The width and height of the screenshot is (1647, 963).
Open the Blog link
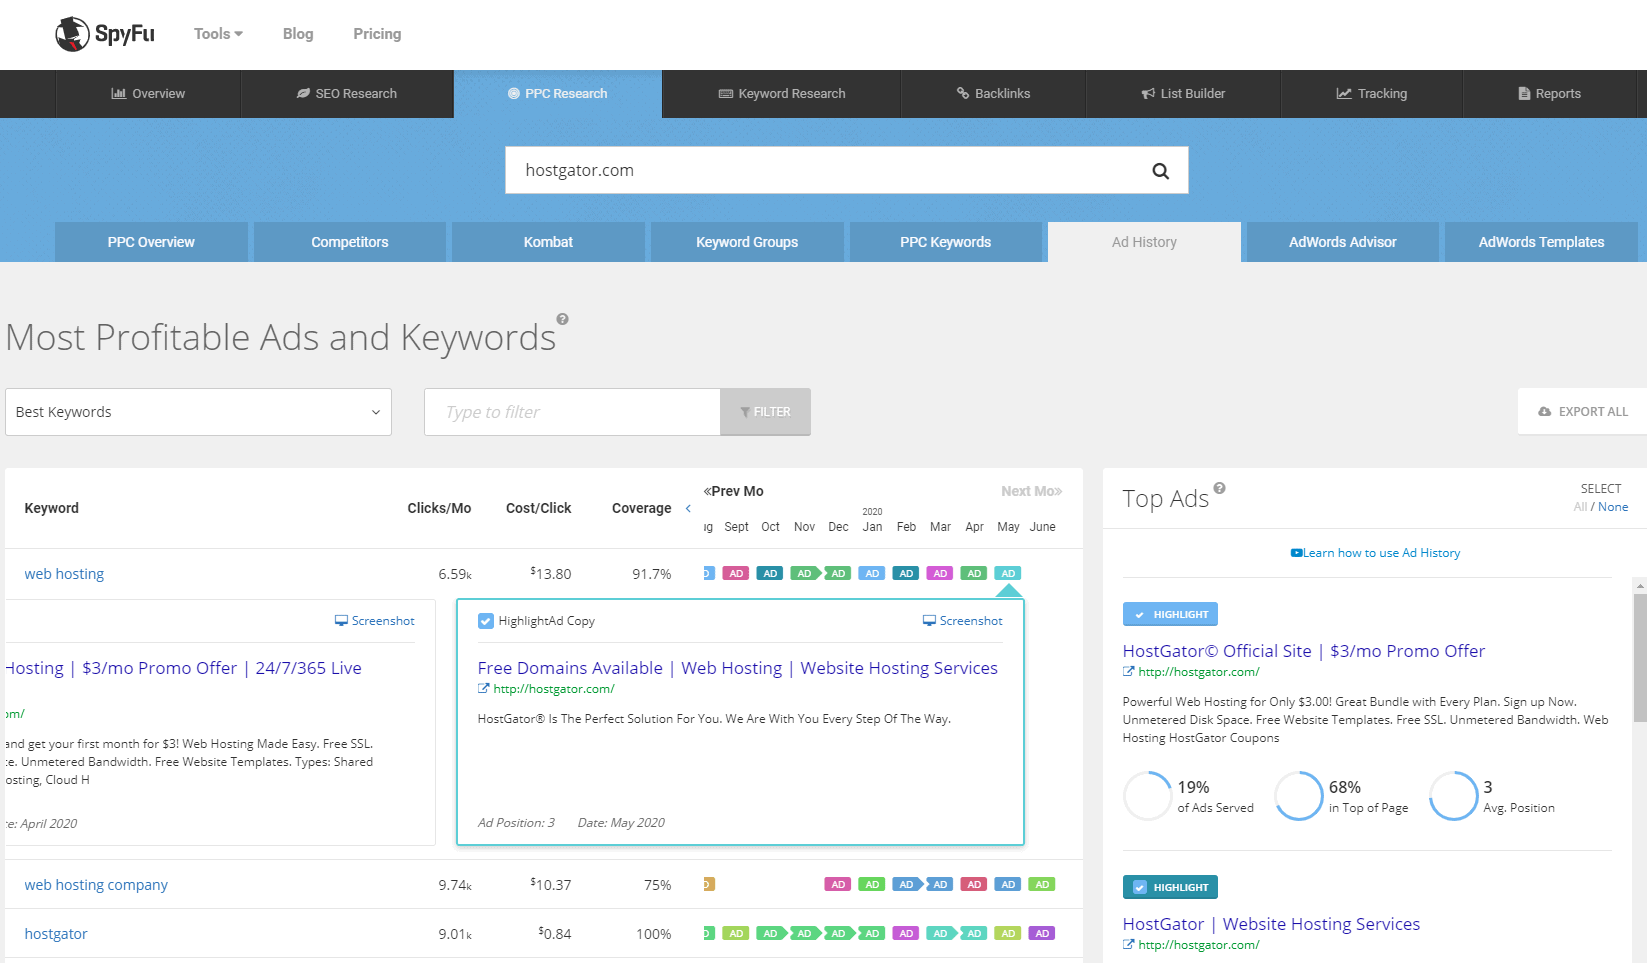[x=298, y=34]
